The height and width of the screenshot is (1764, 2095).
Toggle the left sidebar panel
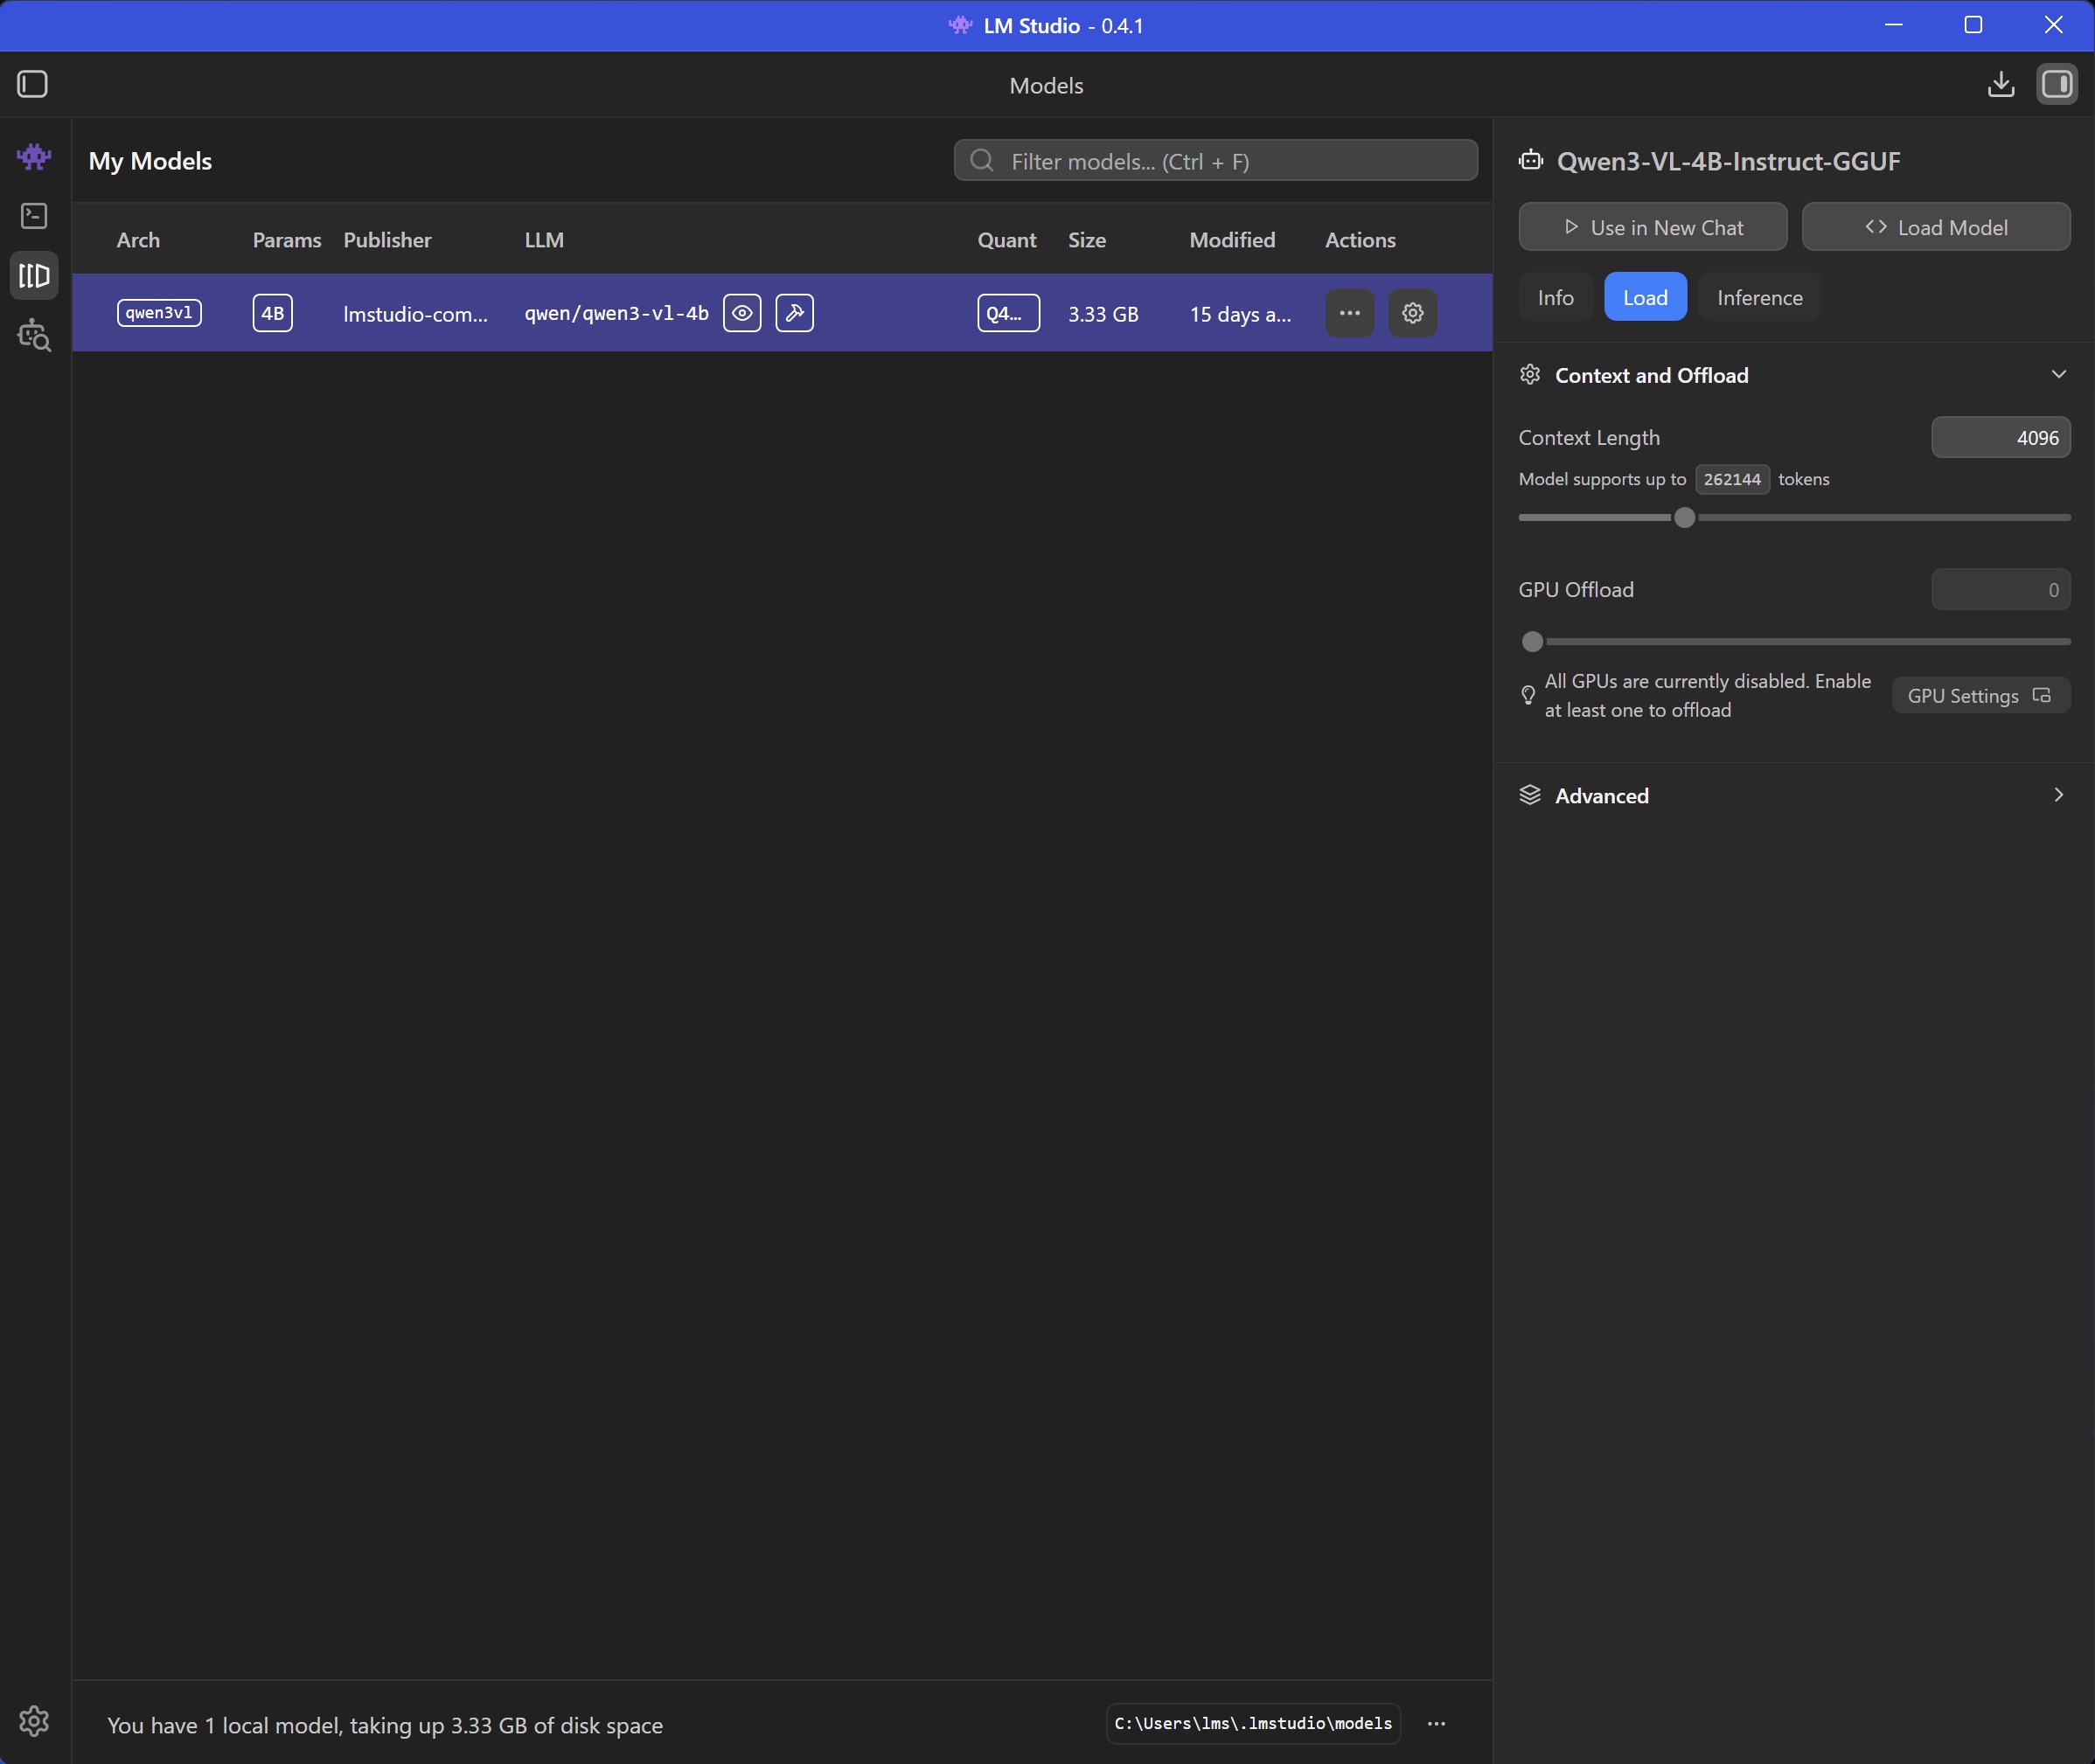coord(32,84)
